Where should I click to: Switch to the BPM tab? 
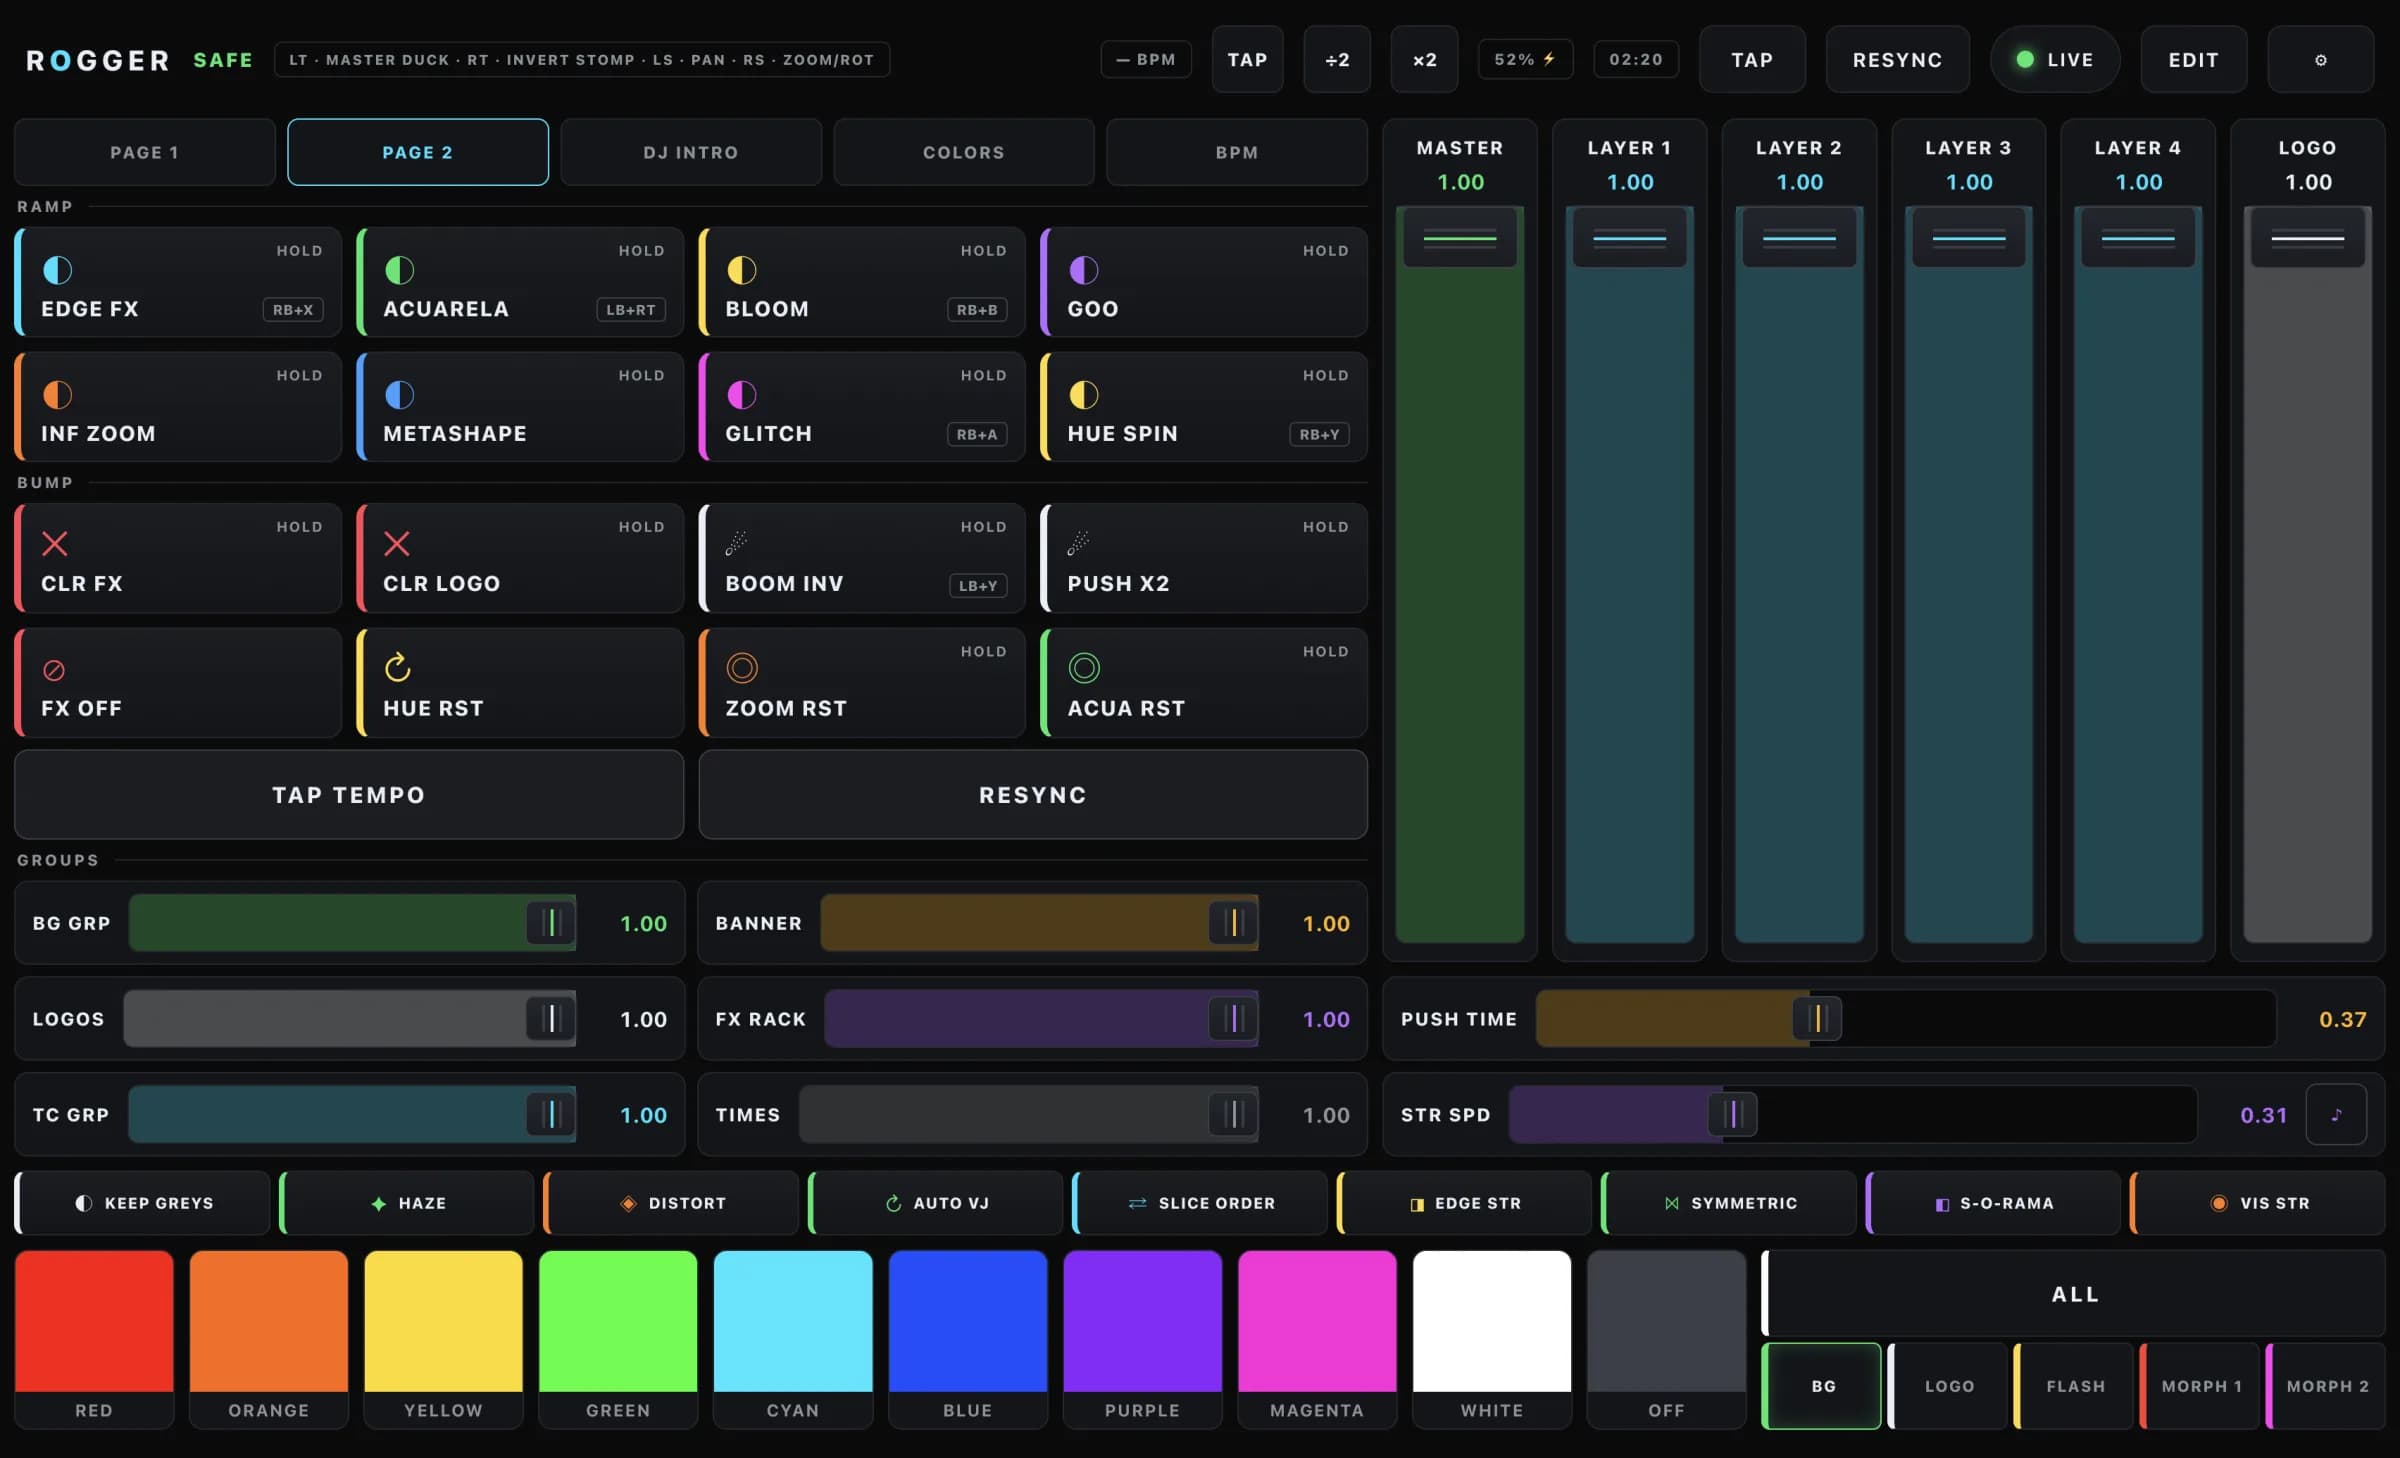tap(1237, 152)
